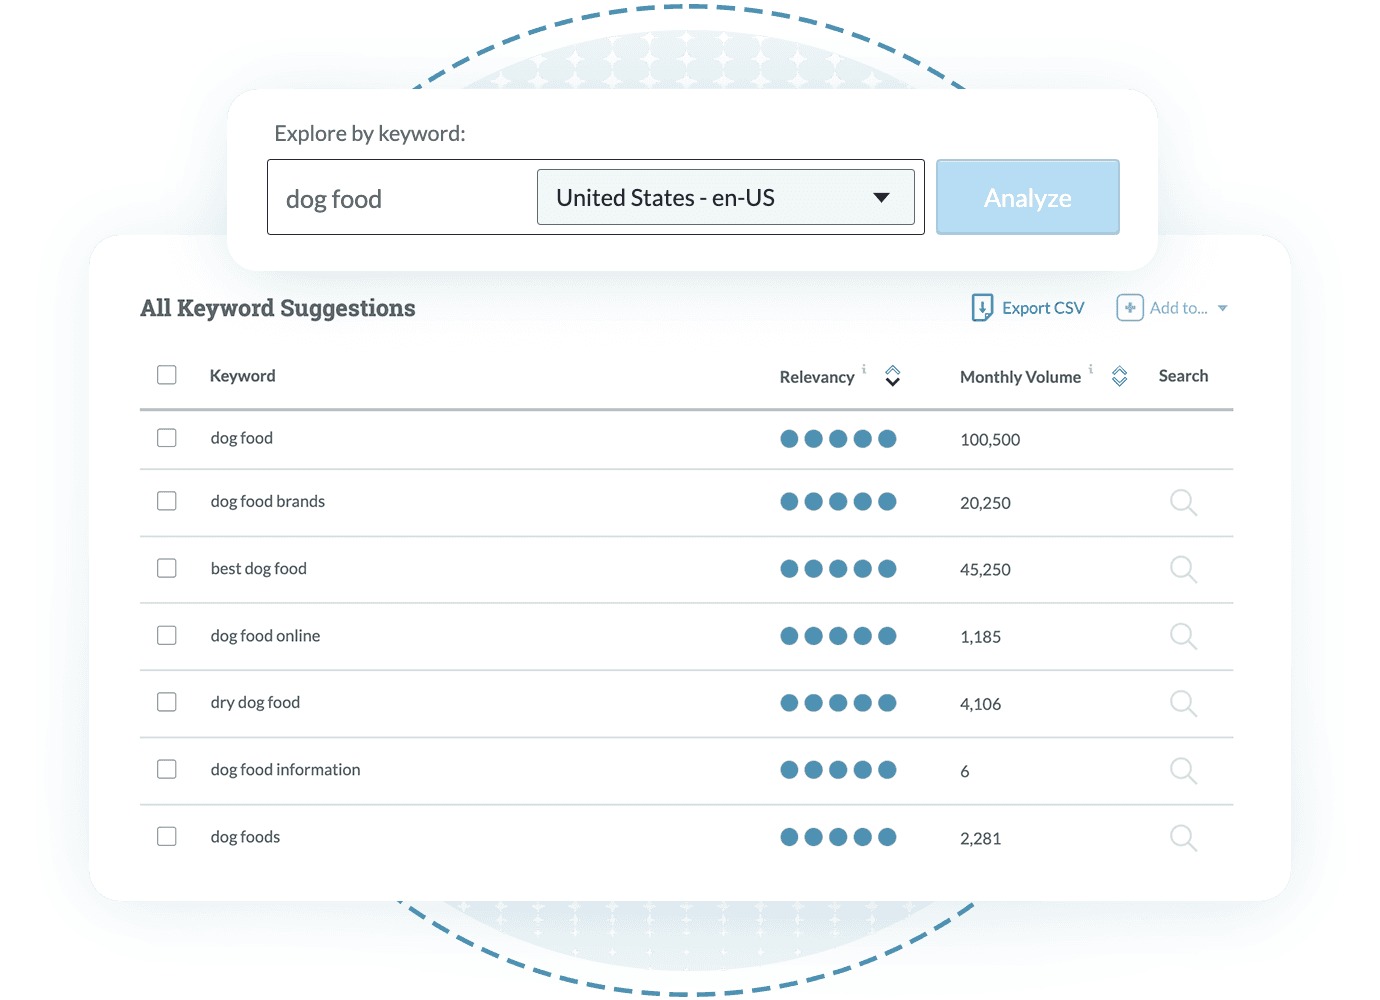Click relevancy dots for dog food brands

pyautogui.click(x=838, y=501)
